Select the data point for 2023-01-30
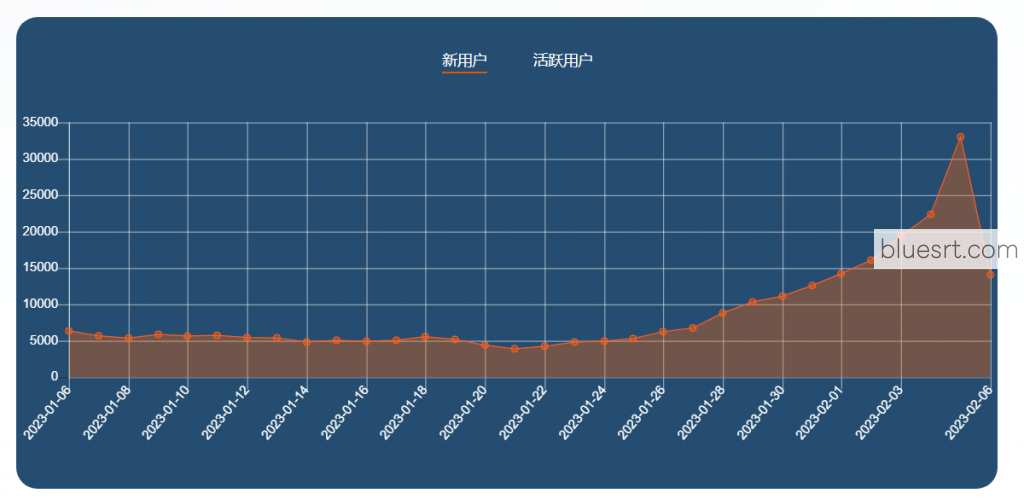Screen dimensions: 1024x499 pyautogui.click(x=782, y=296)
